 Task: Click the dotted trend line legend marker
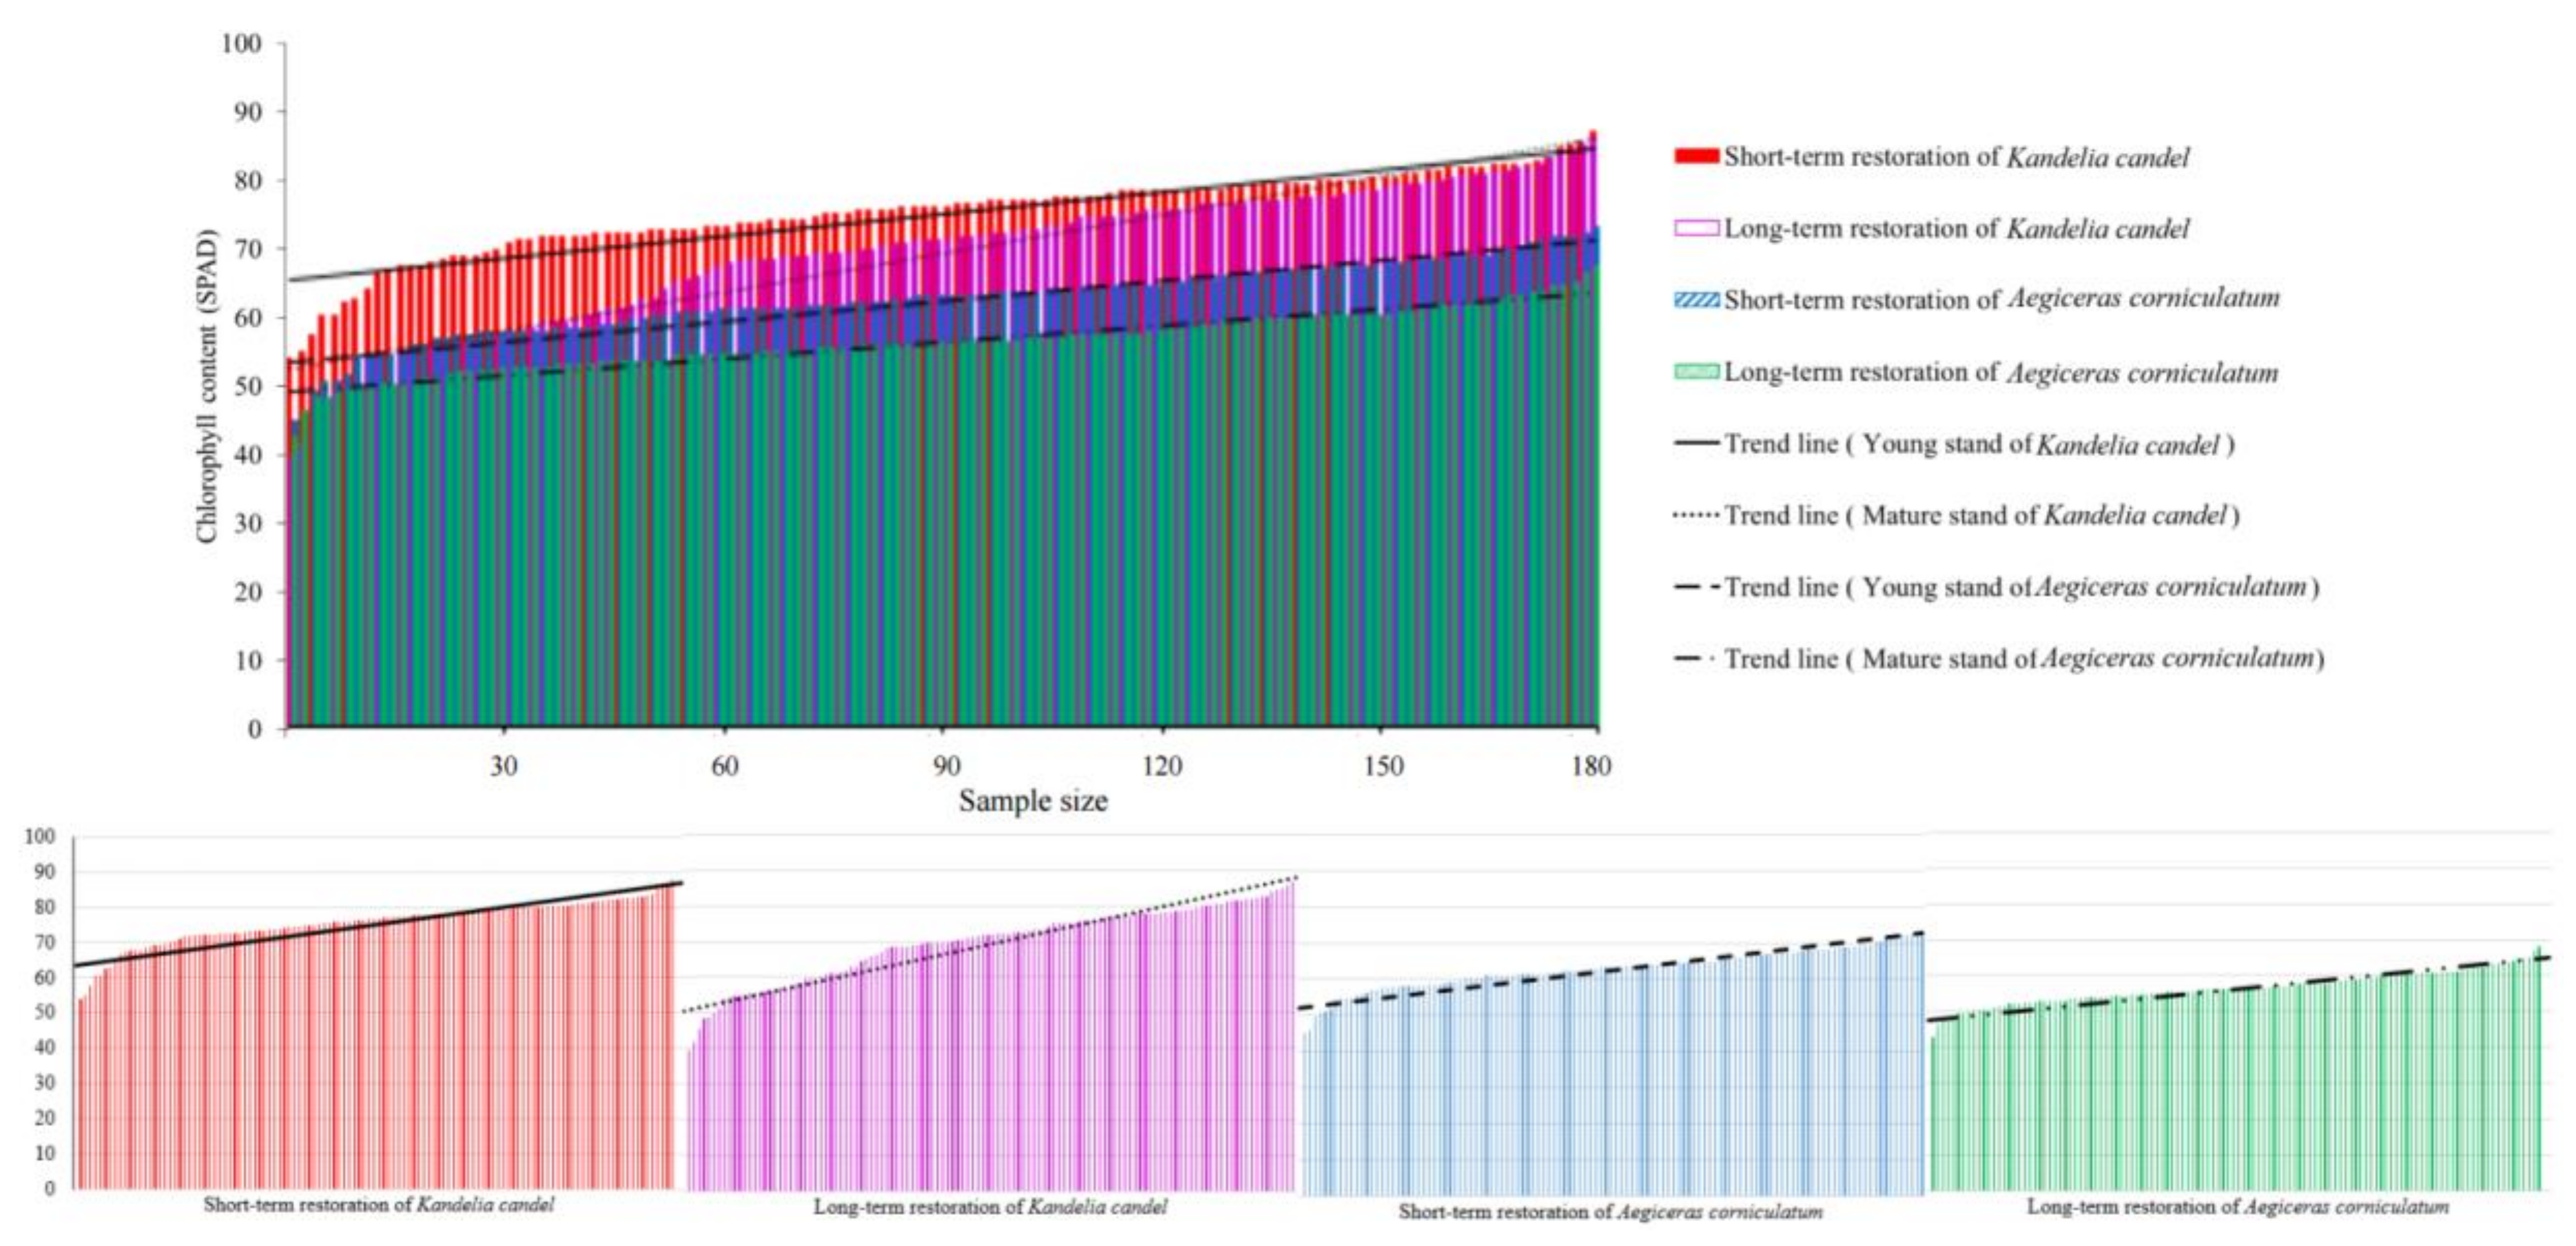point(1696,515)
